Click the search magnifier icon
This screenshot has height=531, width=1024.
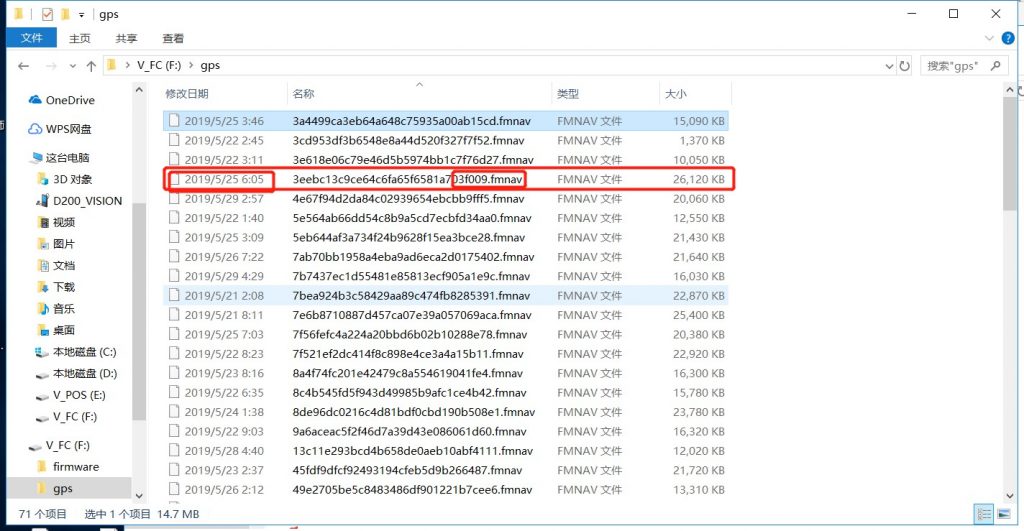tap(995, 66)
